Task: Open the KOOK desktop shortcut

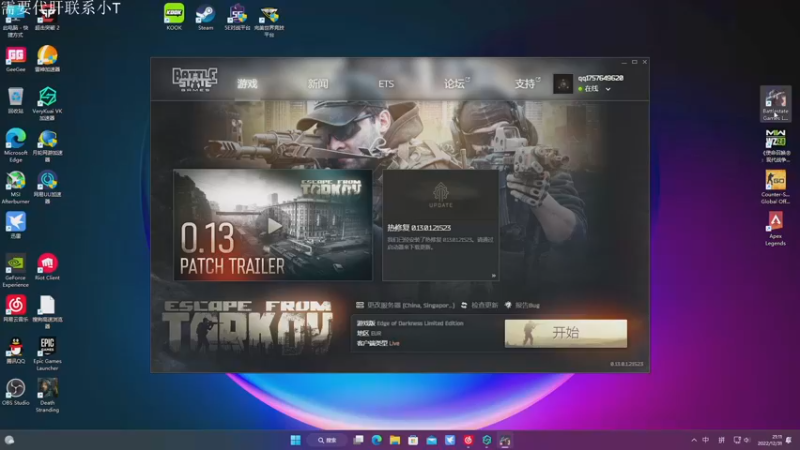Action: (x=174, y=17)
